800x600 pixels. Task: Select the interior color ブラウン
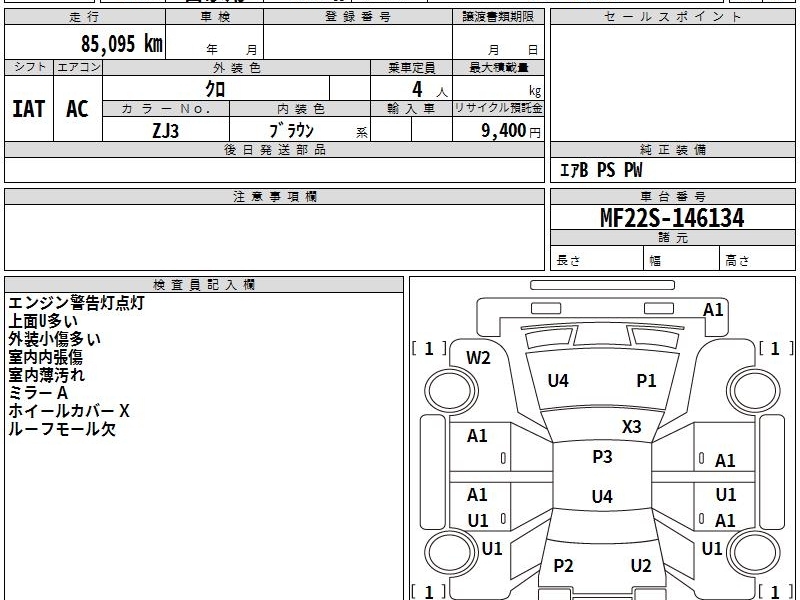pos(291,131)
